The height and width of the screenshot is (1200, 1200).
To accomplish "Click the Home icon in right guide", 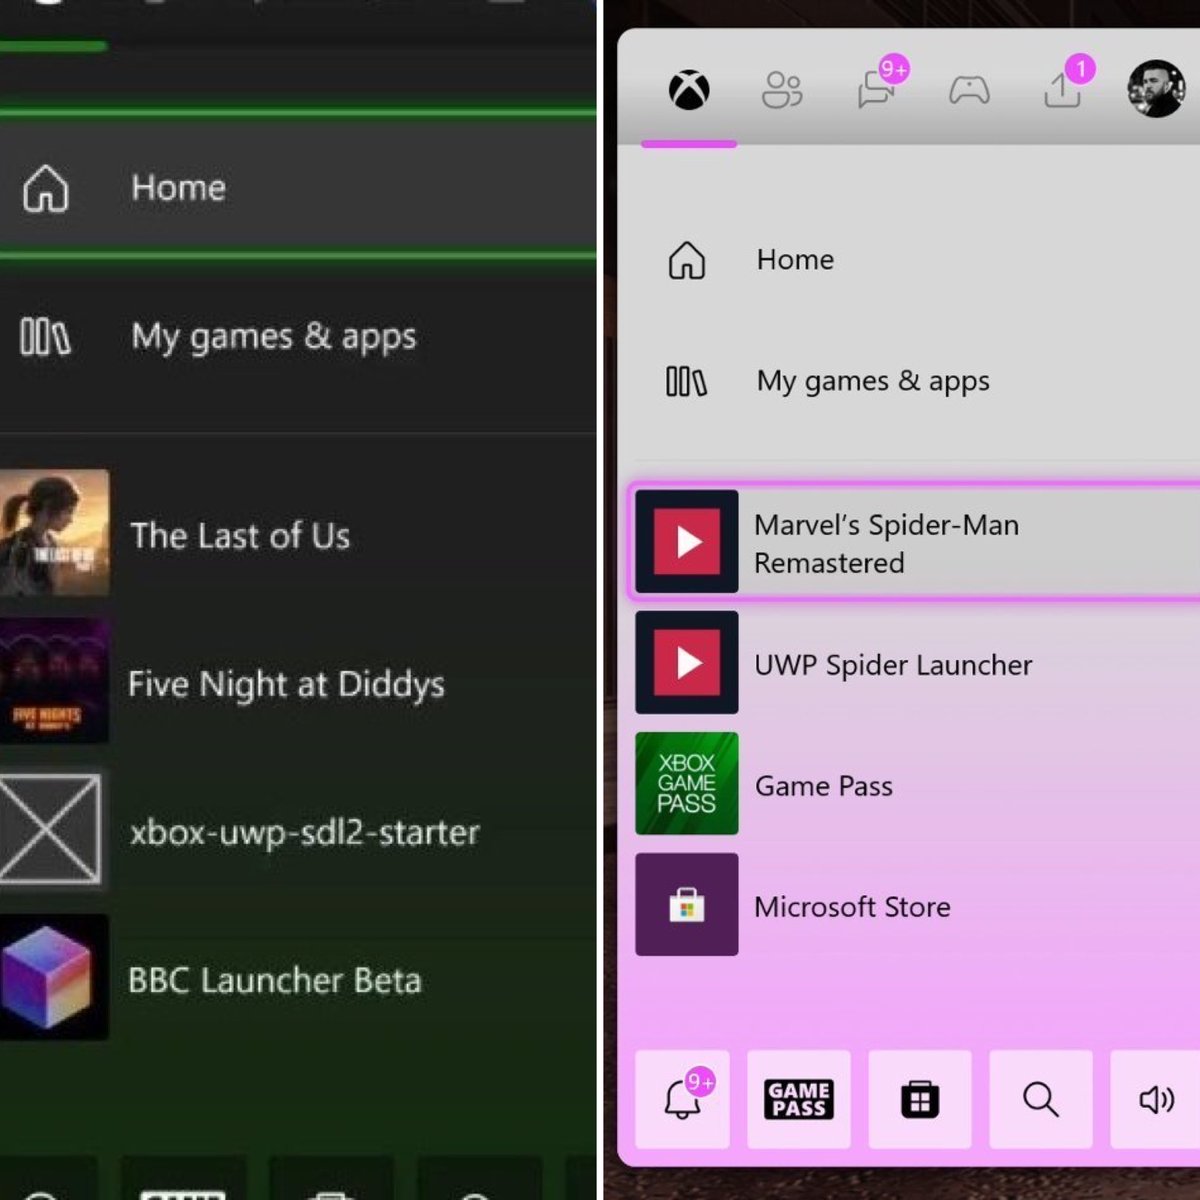I will (687, 260).
